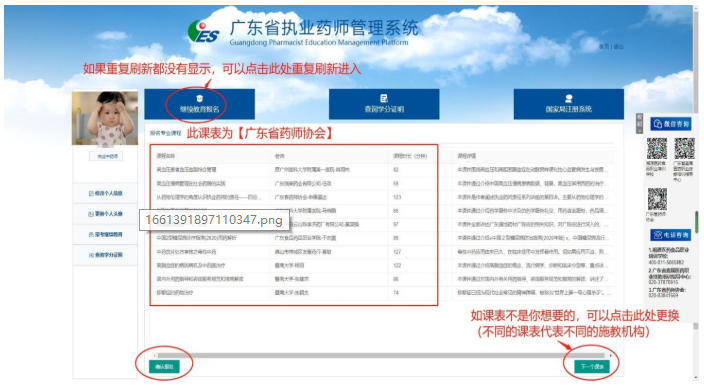Open the 查询学分证明 tile
The width and height of the screenshot is (704, 388).
[384, 104]
